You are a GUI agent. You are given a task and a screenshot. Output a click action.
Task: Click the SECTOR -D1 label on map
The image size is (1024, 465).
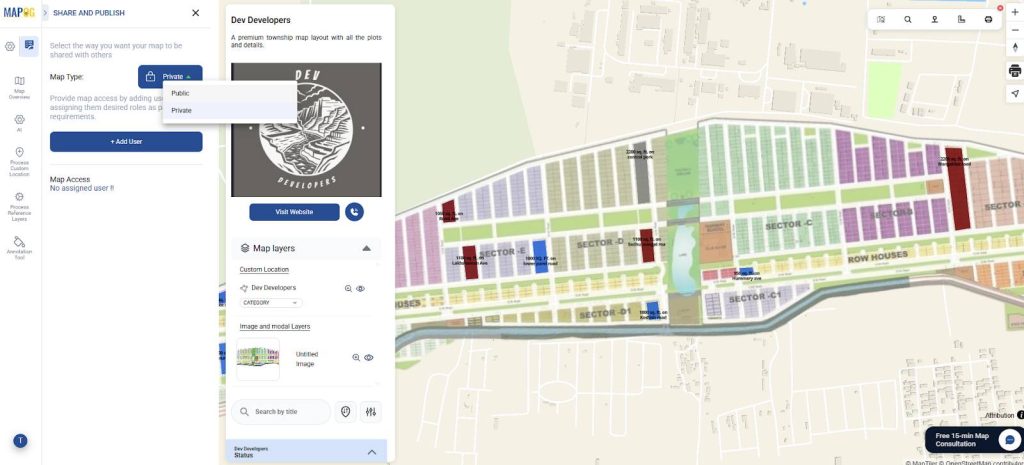[x=605, y=314]
